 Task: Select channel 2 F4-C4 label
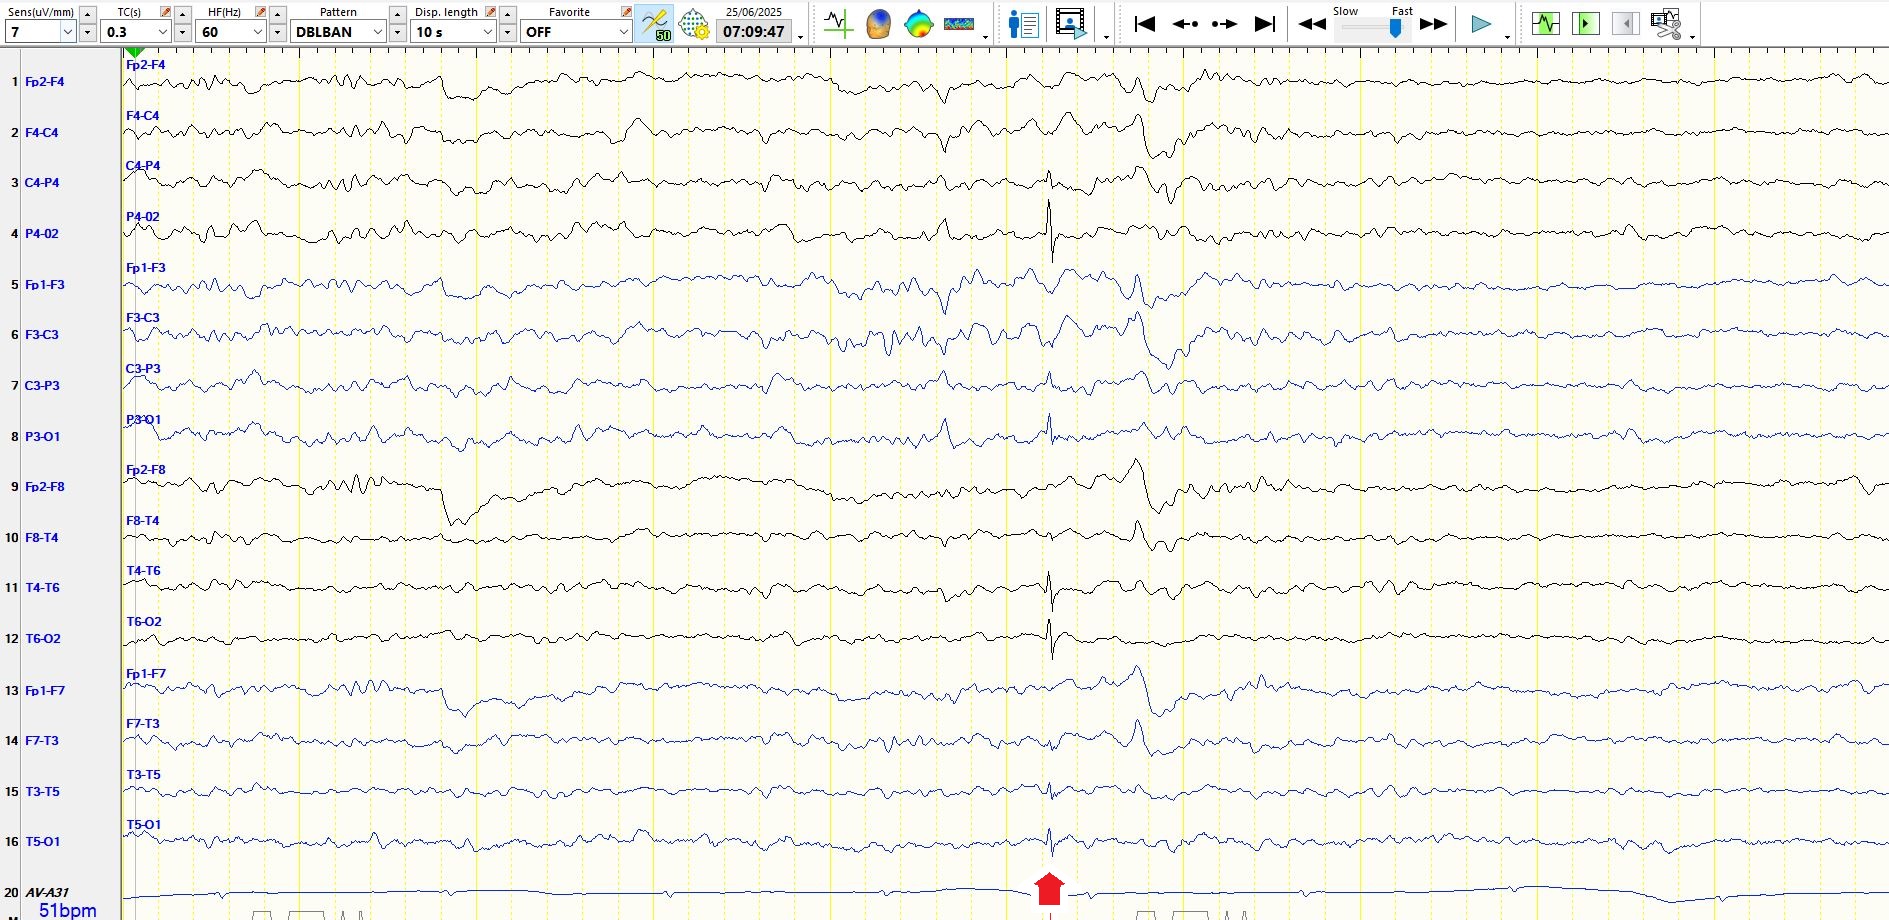[41, 132]
